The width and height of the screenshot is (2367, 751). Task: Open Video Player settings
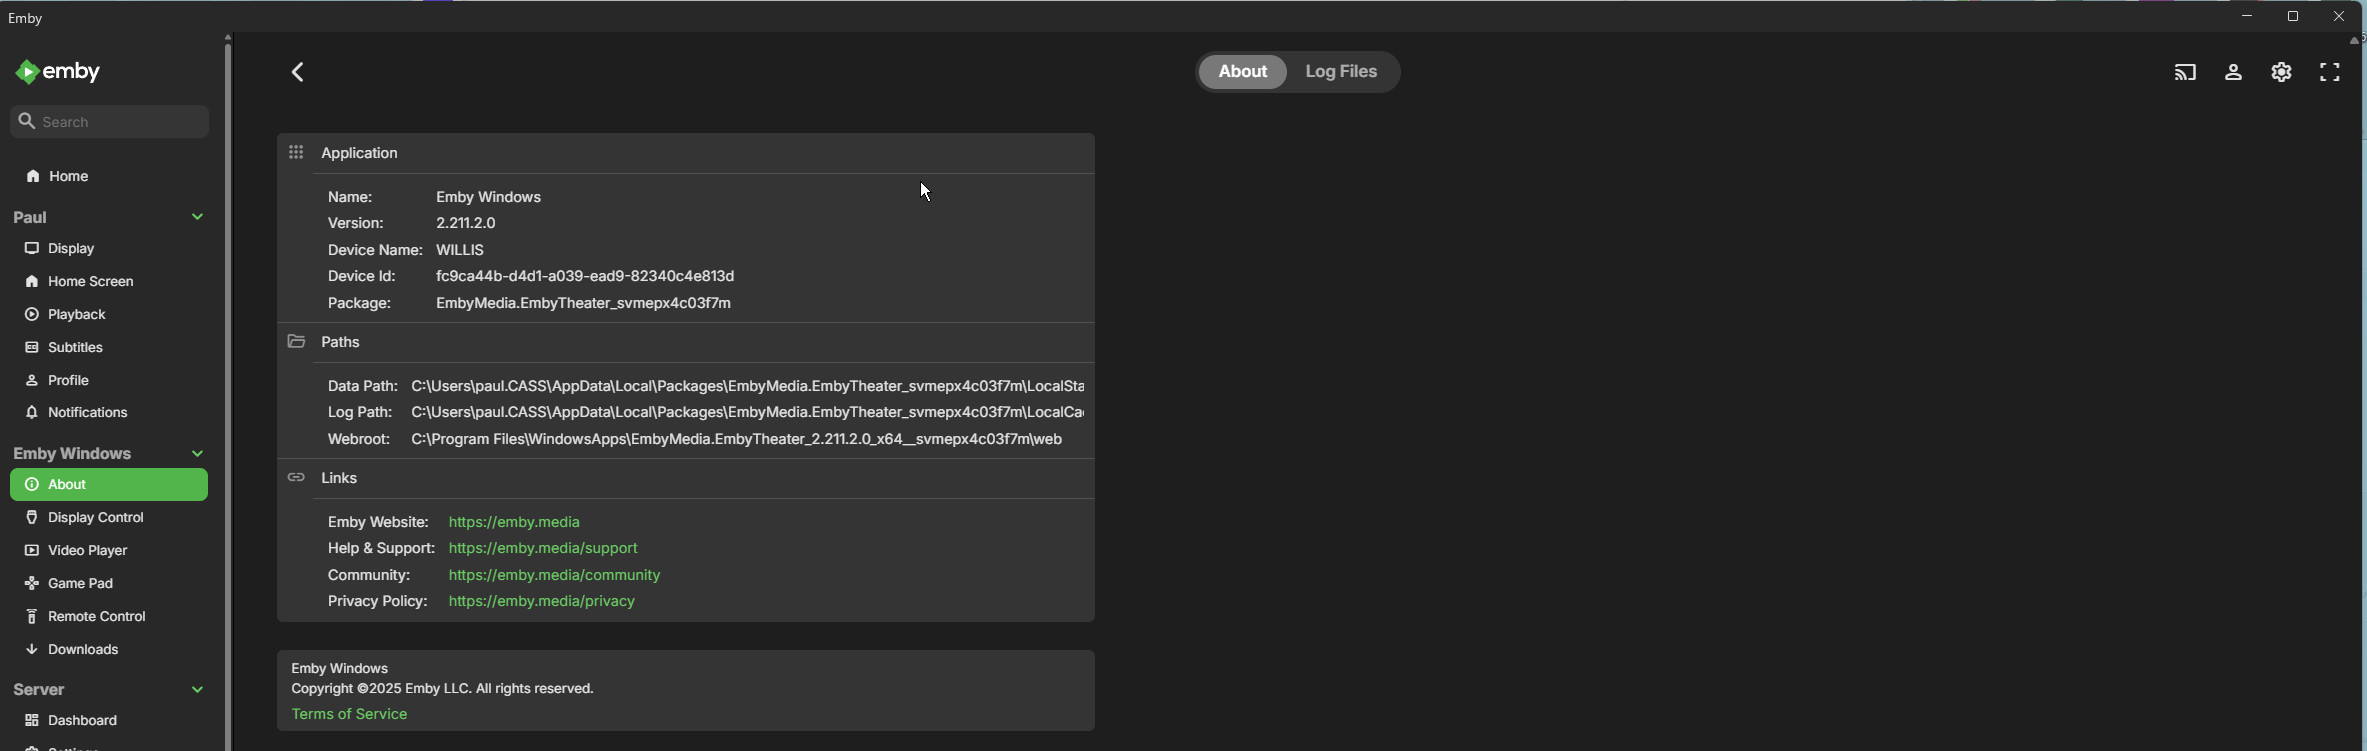click(109, 551)
